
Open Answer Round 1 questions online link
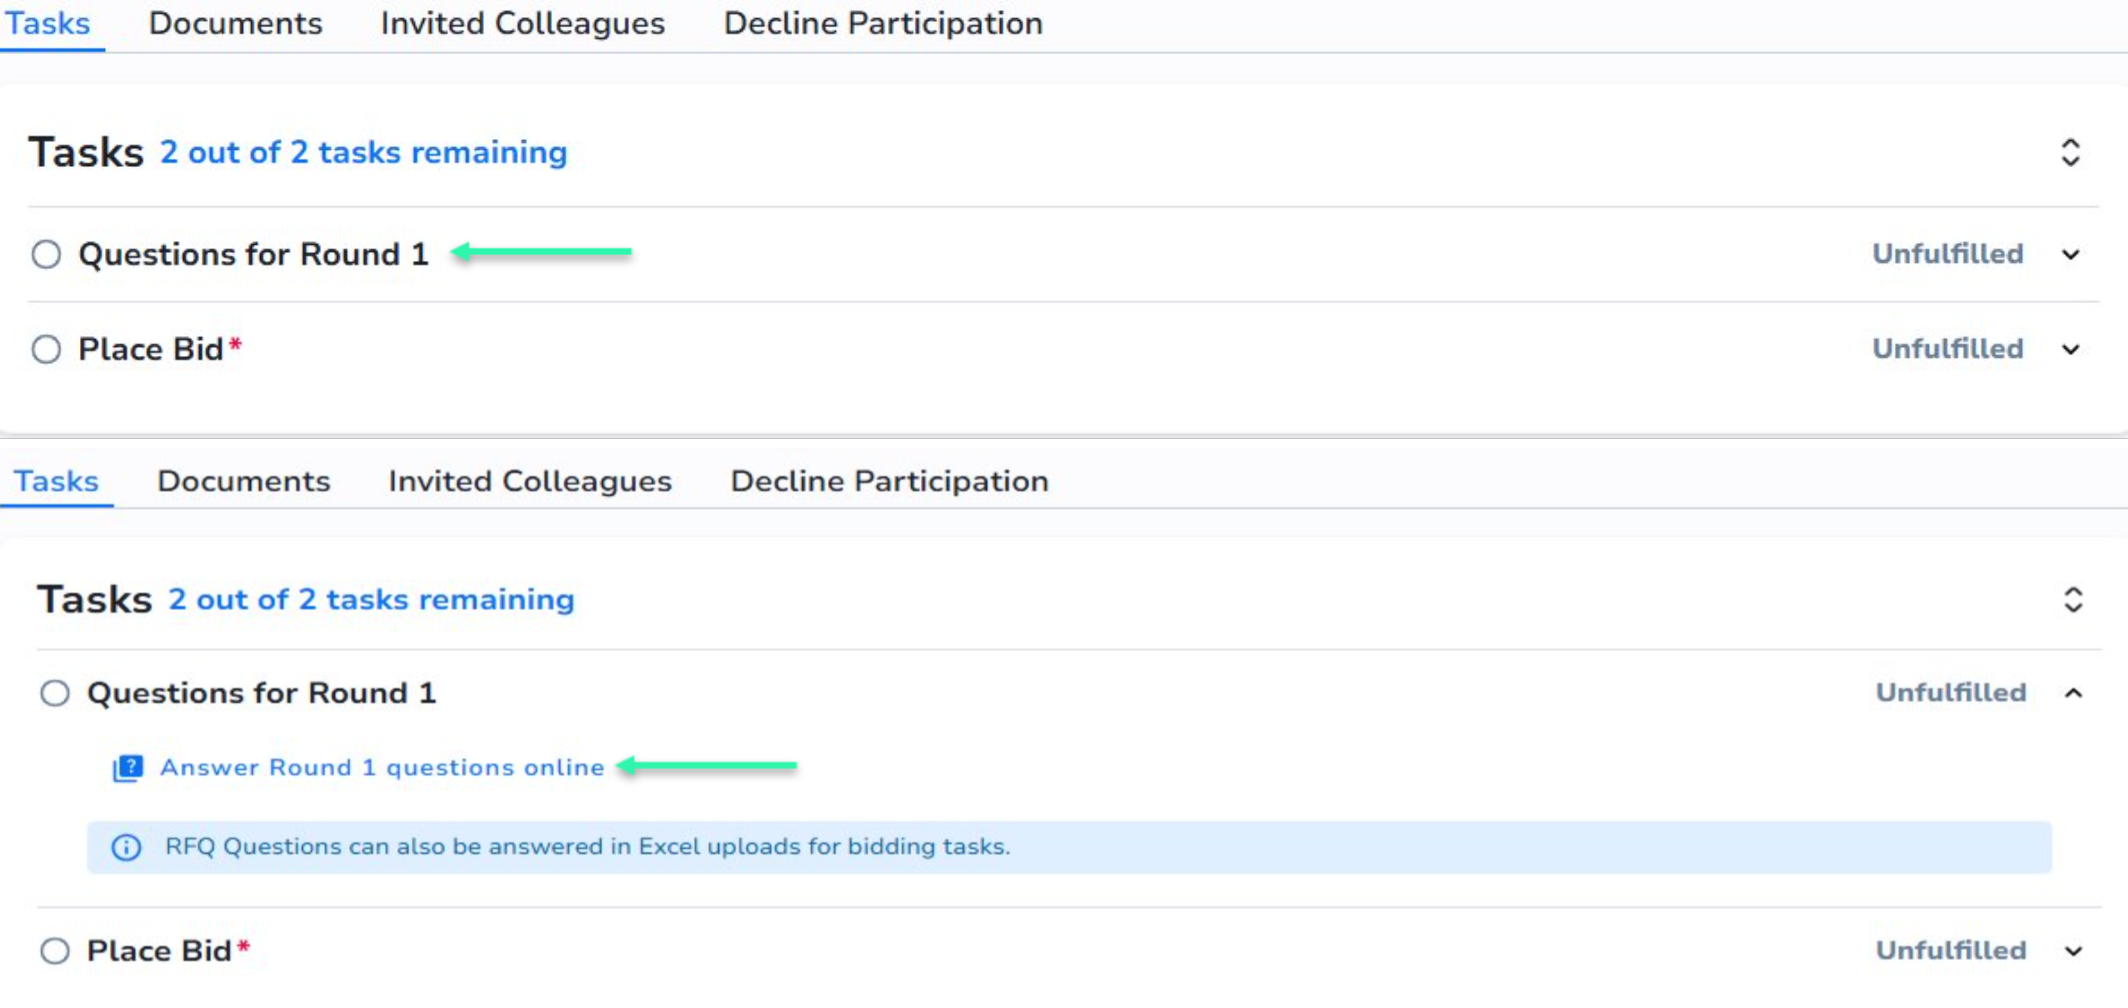coord(382,768)
